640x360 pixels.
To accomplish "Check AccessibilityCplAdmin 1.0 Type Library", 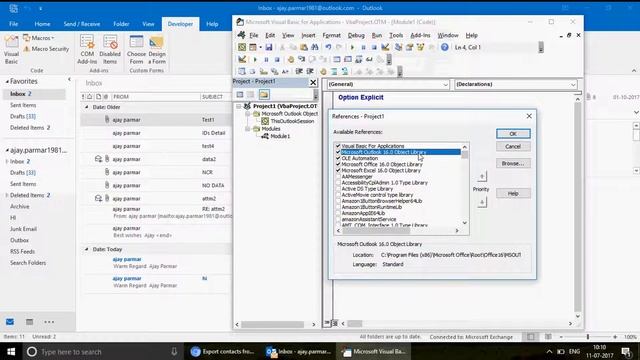I will (338, 183).
